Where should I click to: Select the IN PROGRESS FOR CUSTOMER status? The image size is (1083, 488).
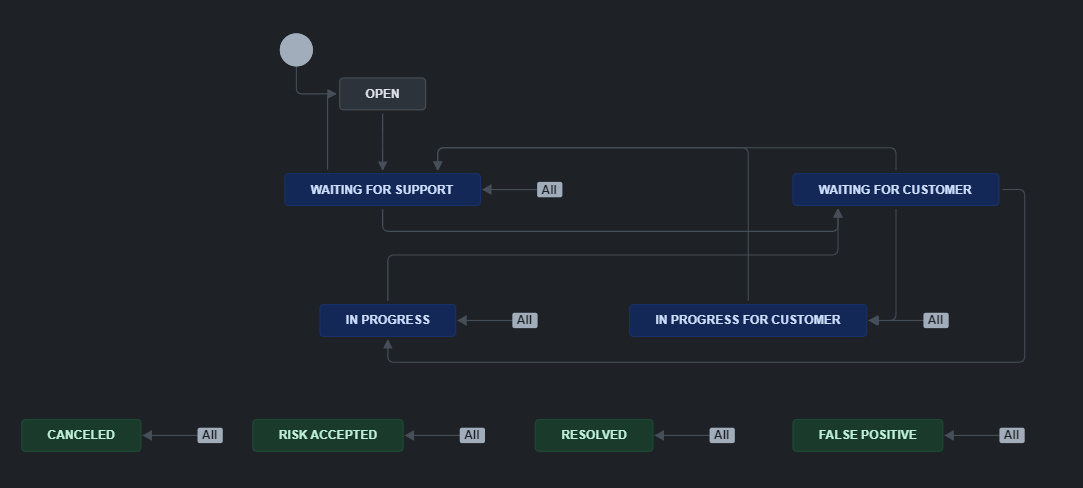click(747, 320)
